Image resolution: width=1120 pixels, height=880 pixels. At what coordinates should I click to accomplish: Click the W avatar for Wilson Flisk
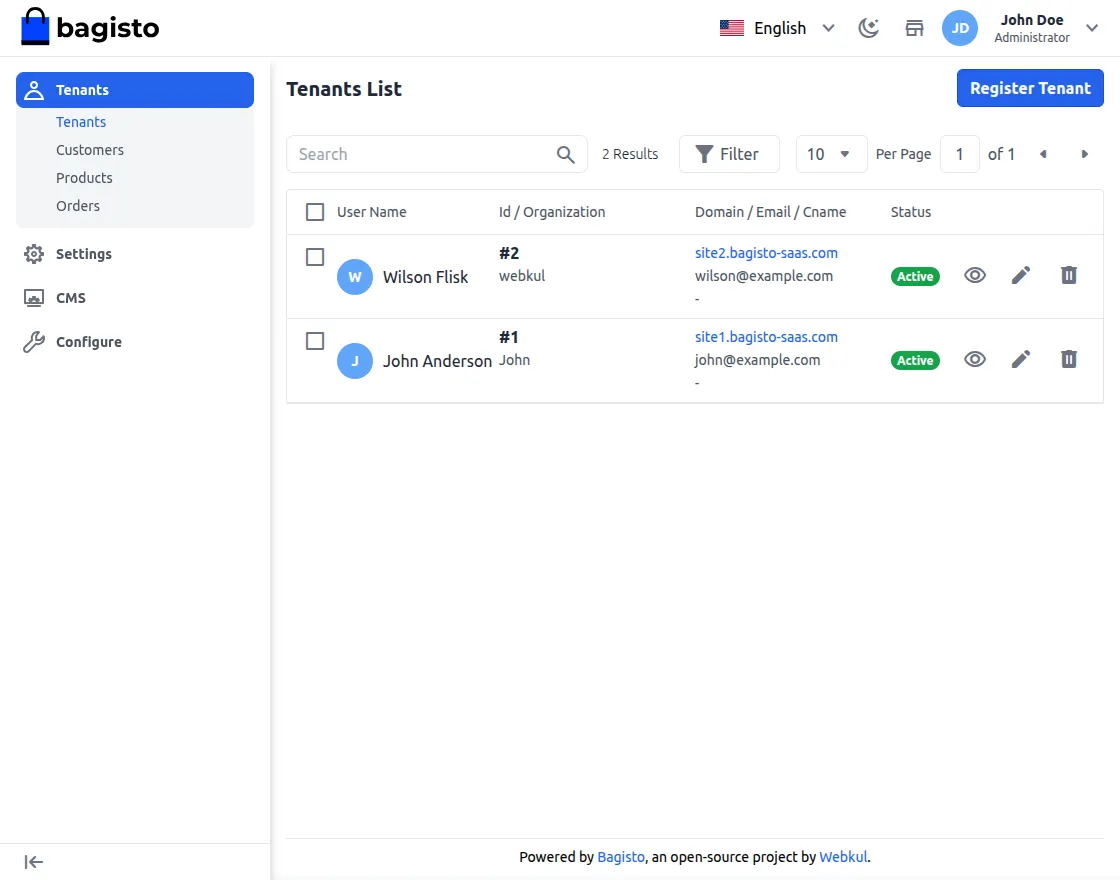click(355, 277)
